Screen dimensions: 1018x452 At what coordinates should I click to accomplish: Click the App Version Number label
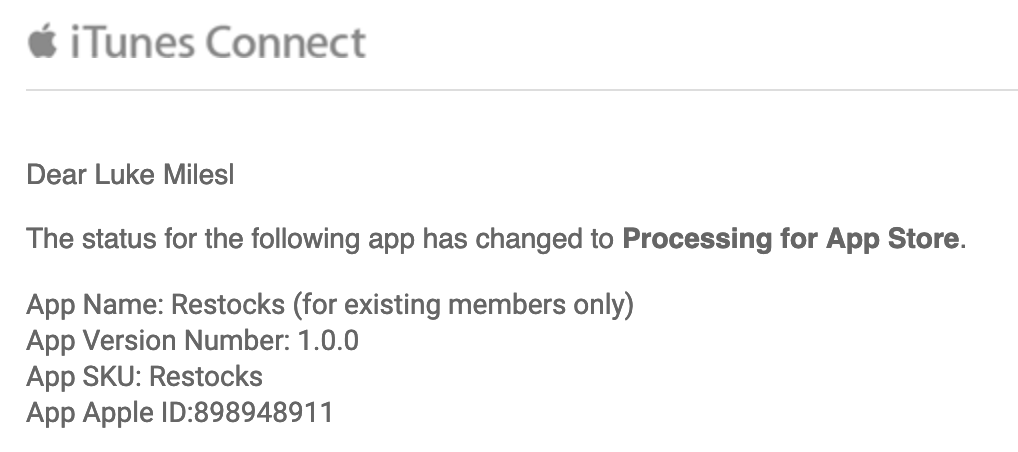[158, 340]
